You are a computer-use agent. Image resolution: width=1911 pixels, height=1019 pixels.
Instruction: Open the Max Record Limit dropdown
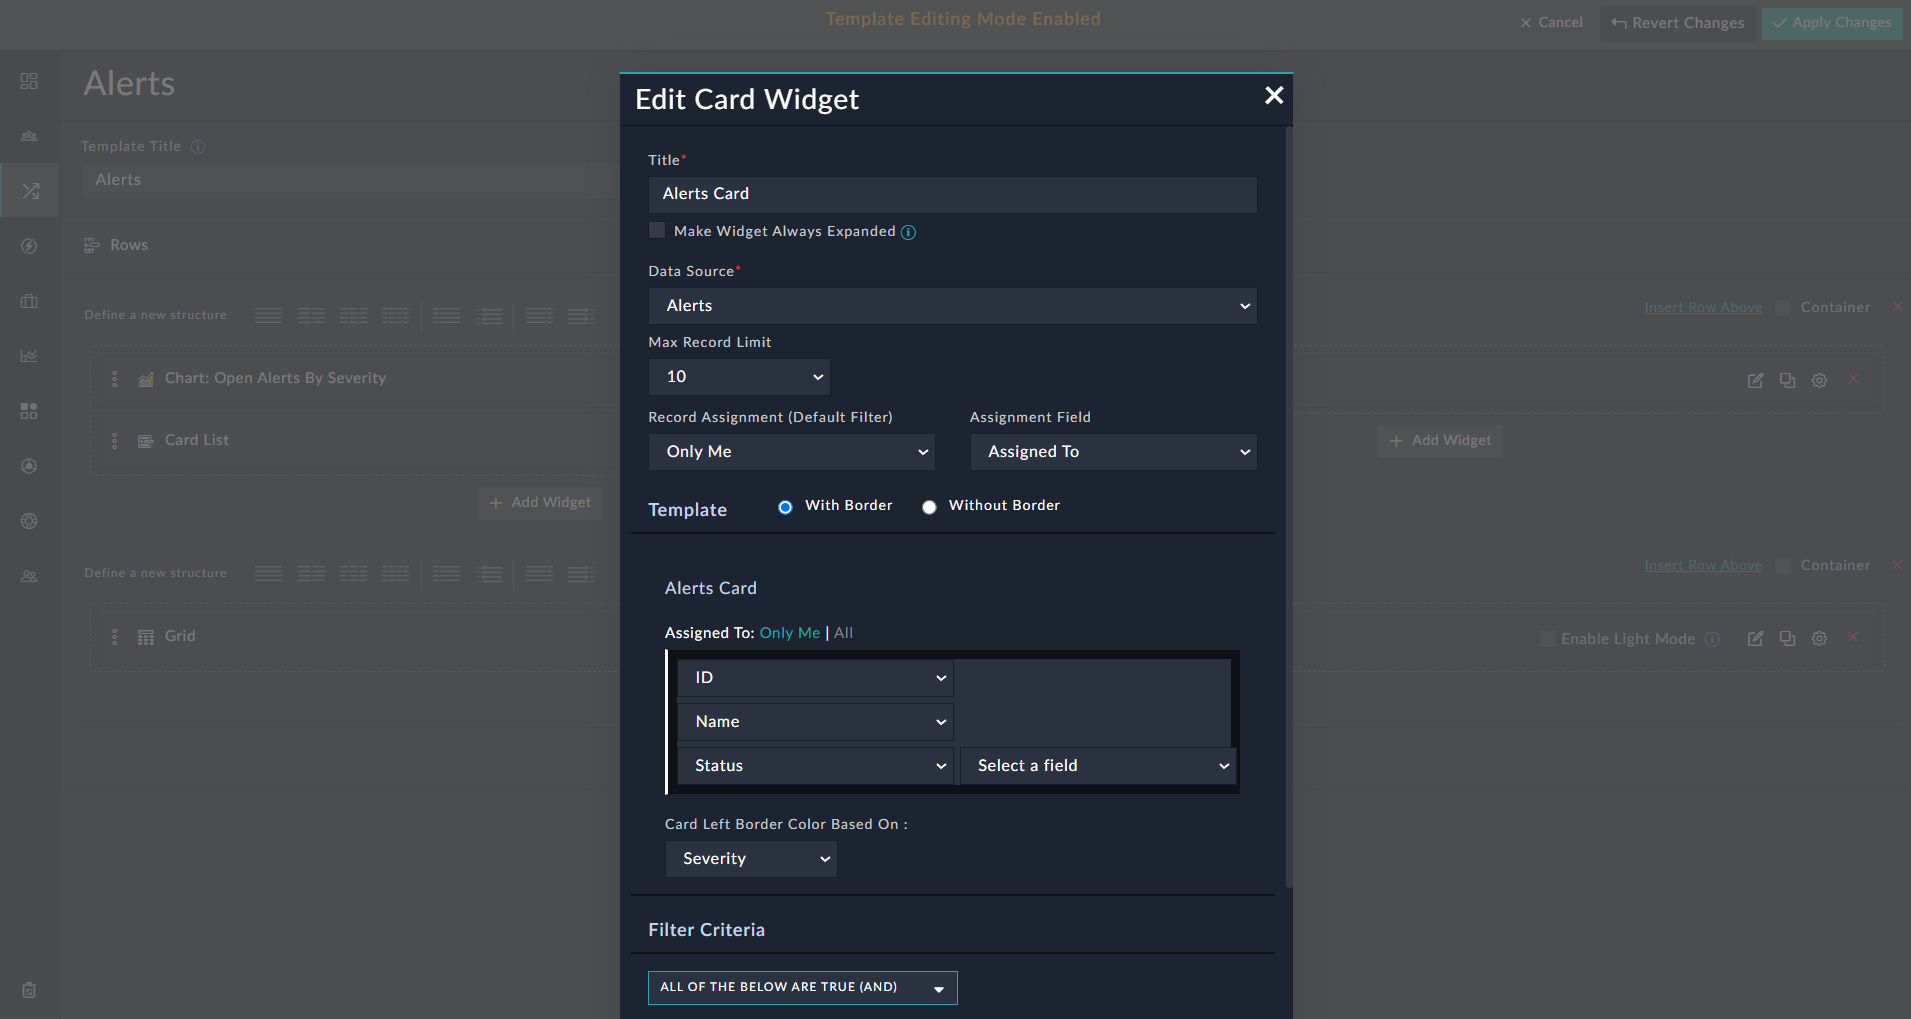tap(739, 377)
